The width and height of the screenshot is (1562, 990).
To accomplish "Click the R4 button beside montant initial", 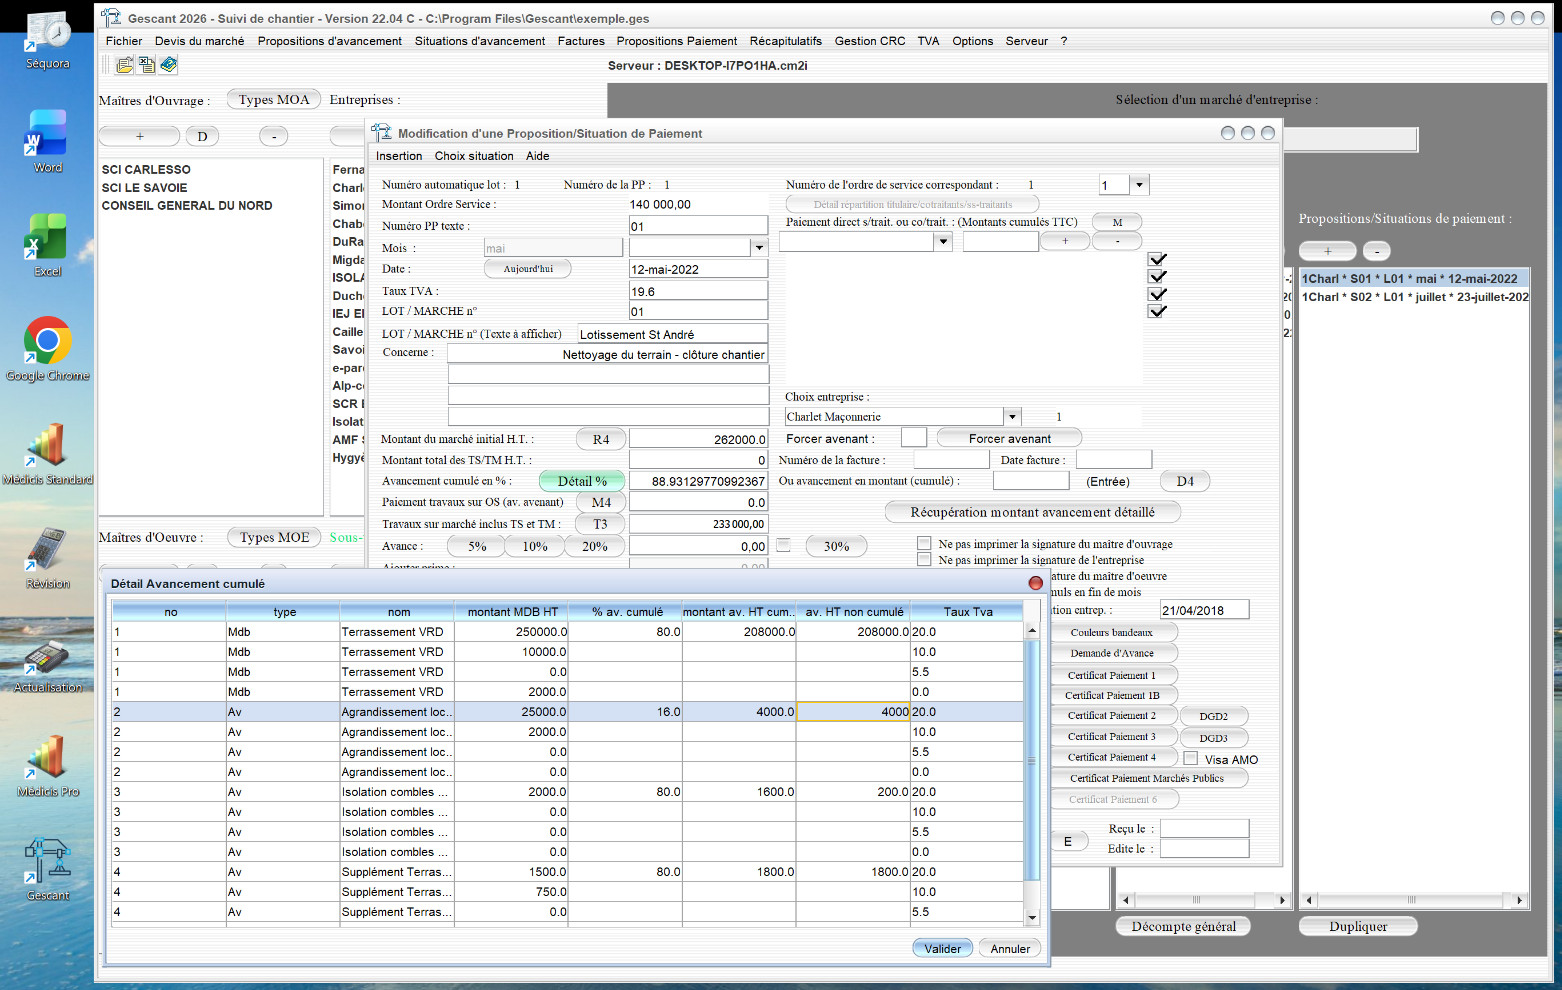I will [x=600, y=439].
